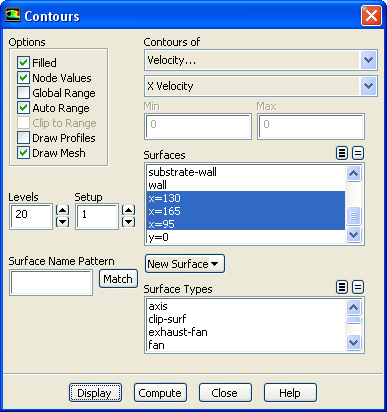
Task: Click the Display button
Action: [95, 393]
